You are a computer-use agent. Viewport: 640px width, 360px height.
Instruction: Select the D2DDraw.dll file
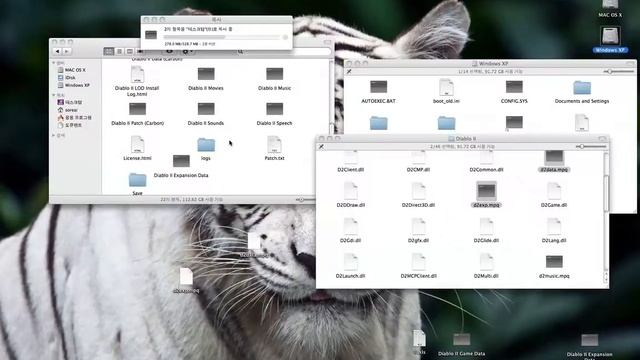point(351,195)
